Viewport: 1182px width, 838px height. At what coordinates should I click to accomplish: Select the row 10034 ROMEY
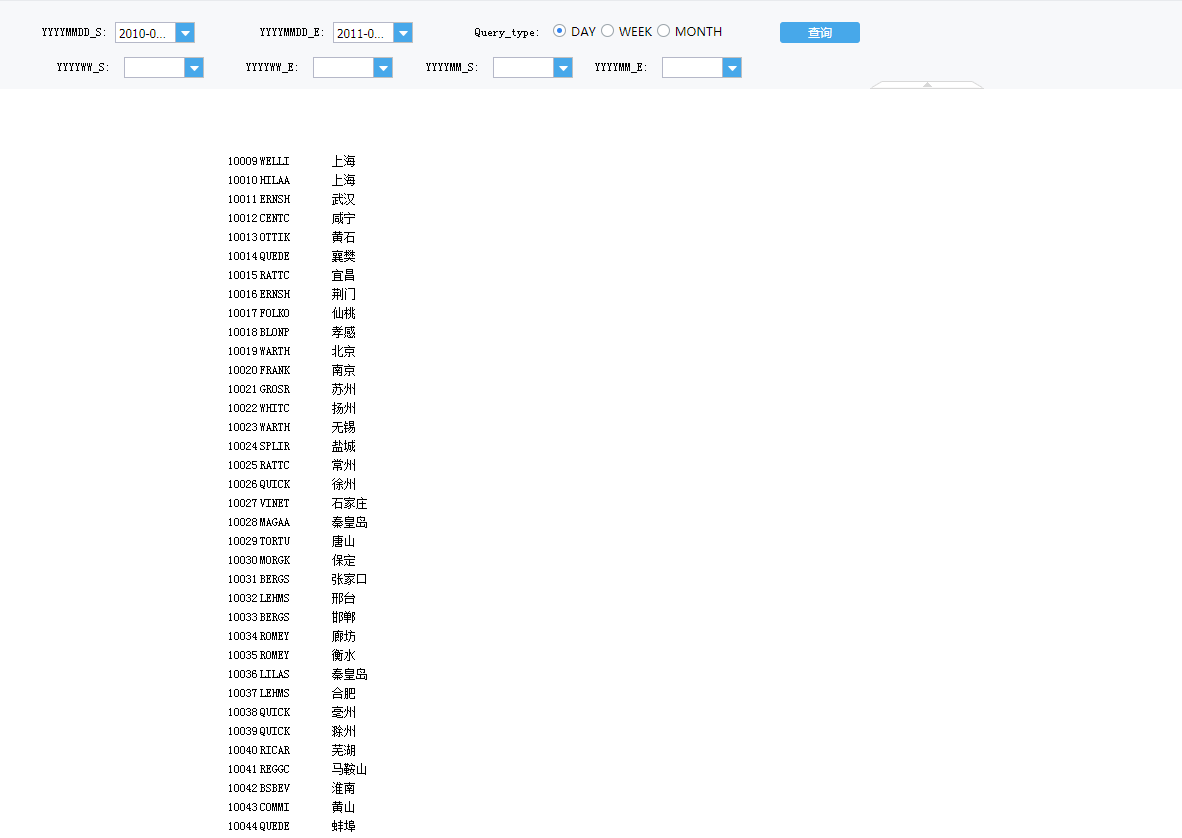[x=292, y=636]
